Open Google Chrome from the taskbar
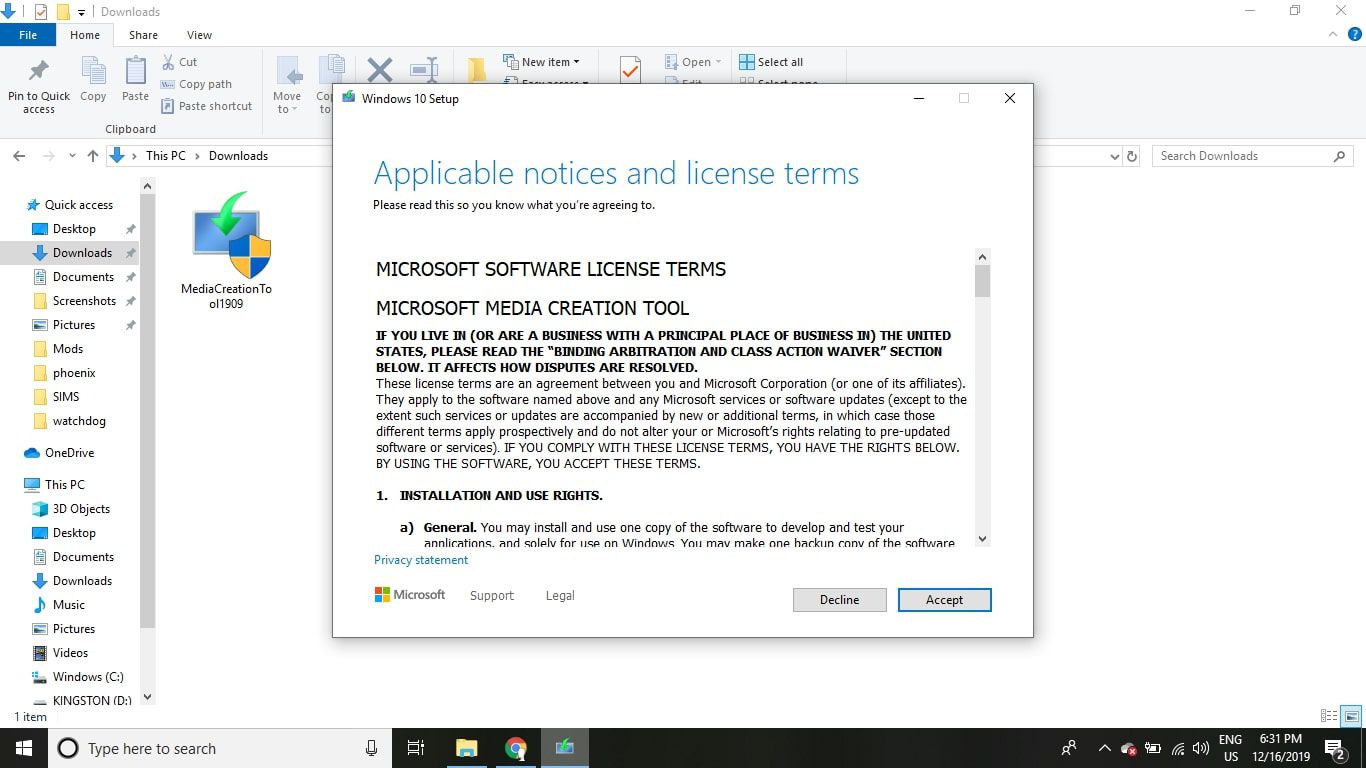Image resolution: width=1366 pixels, height=768 pixels. point(515,748)
